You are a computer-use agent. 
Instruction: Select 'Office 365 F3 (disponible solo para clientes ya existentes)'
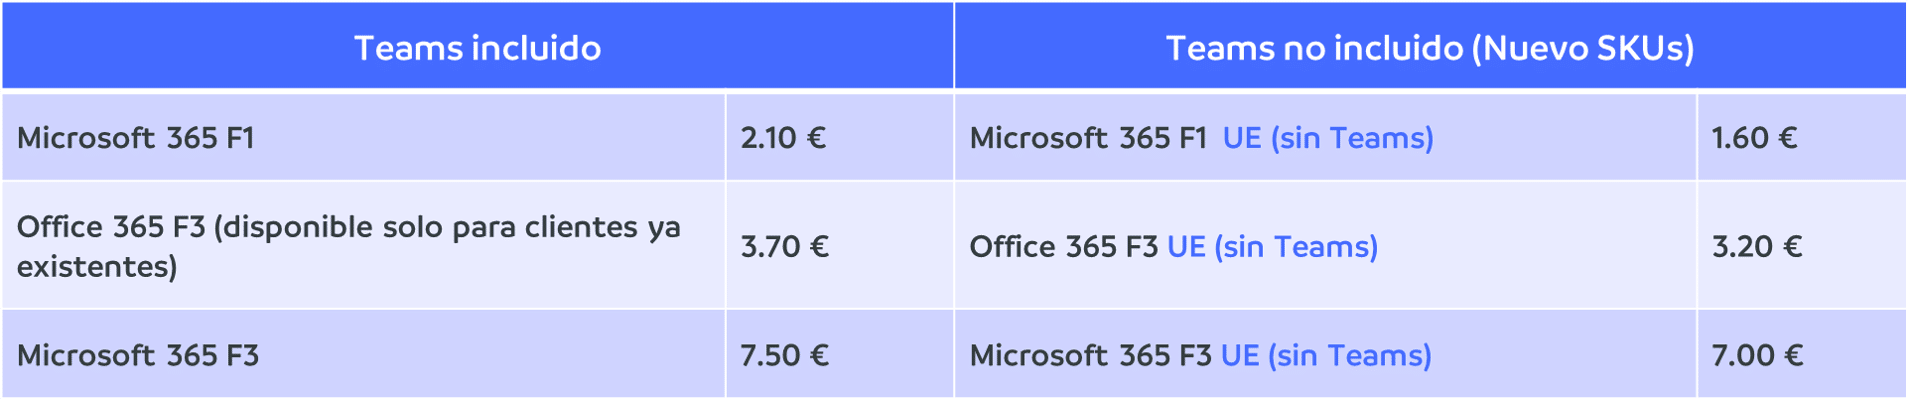point(348,246)
